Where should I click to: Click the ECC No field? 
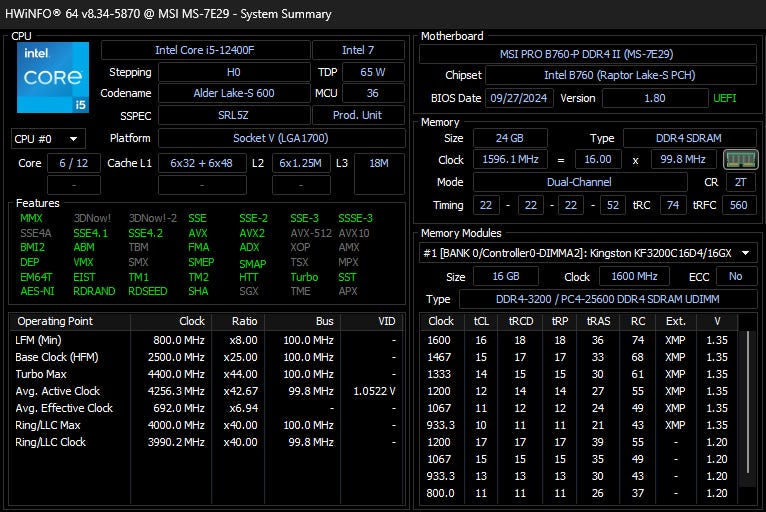click(x=736, y=277)
